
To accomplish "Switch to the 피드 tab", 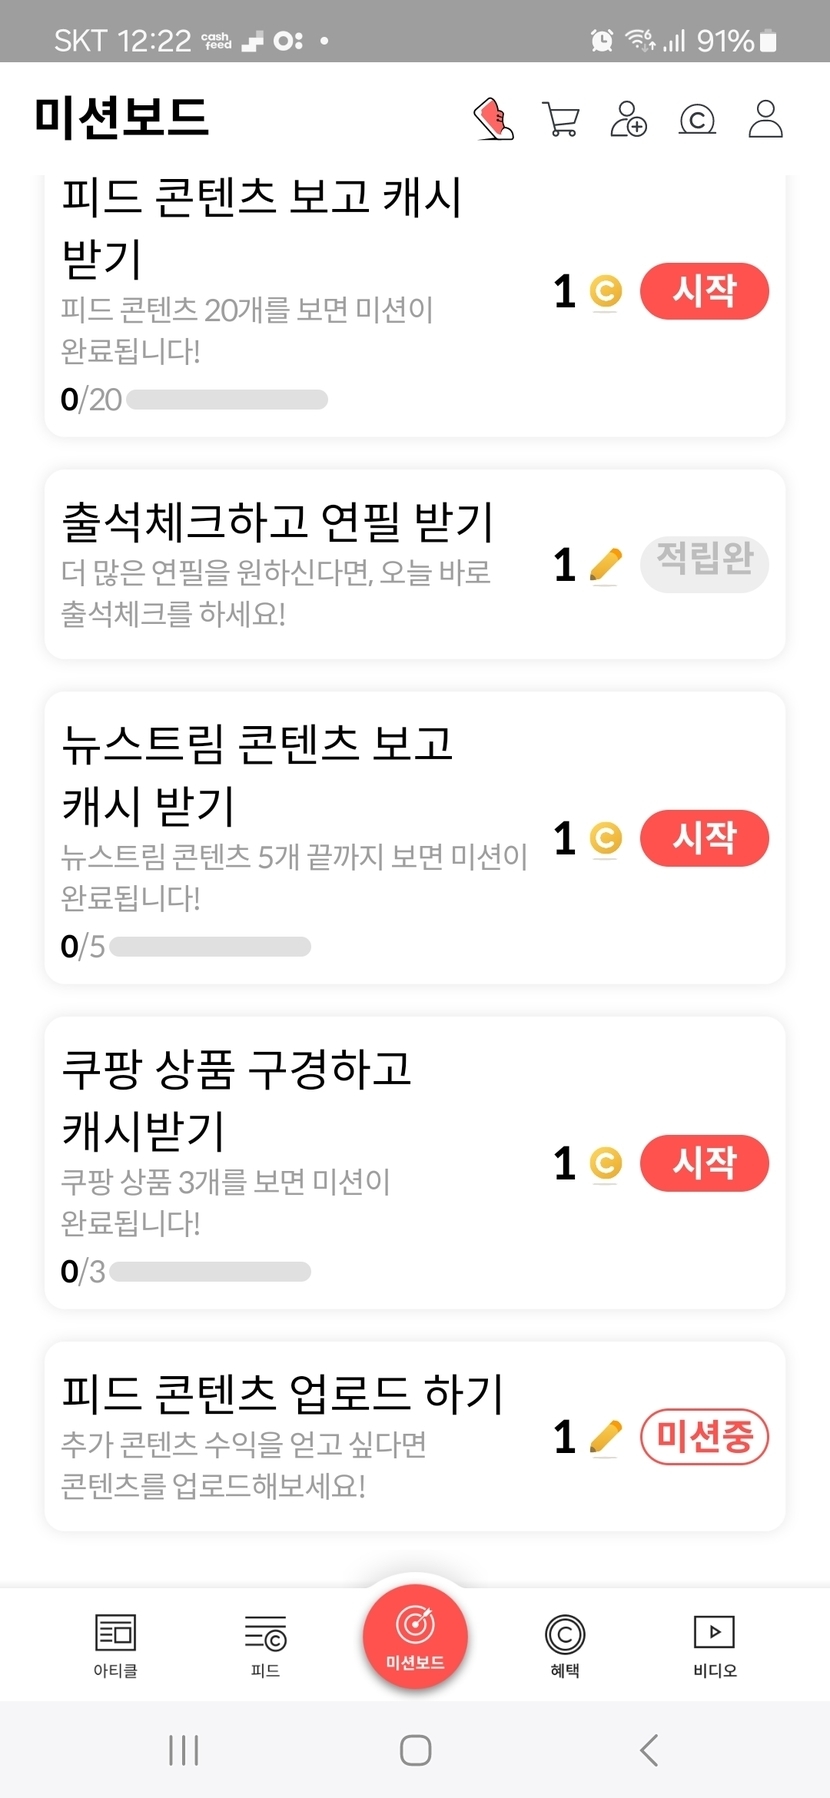I will coord(265,1644).
